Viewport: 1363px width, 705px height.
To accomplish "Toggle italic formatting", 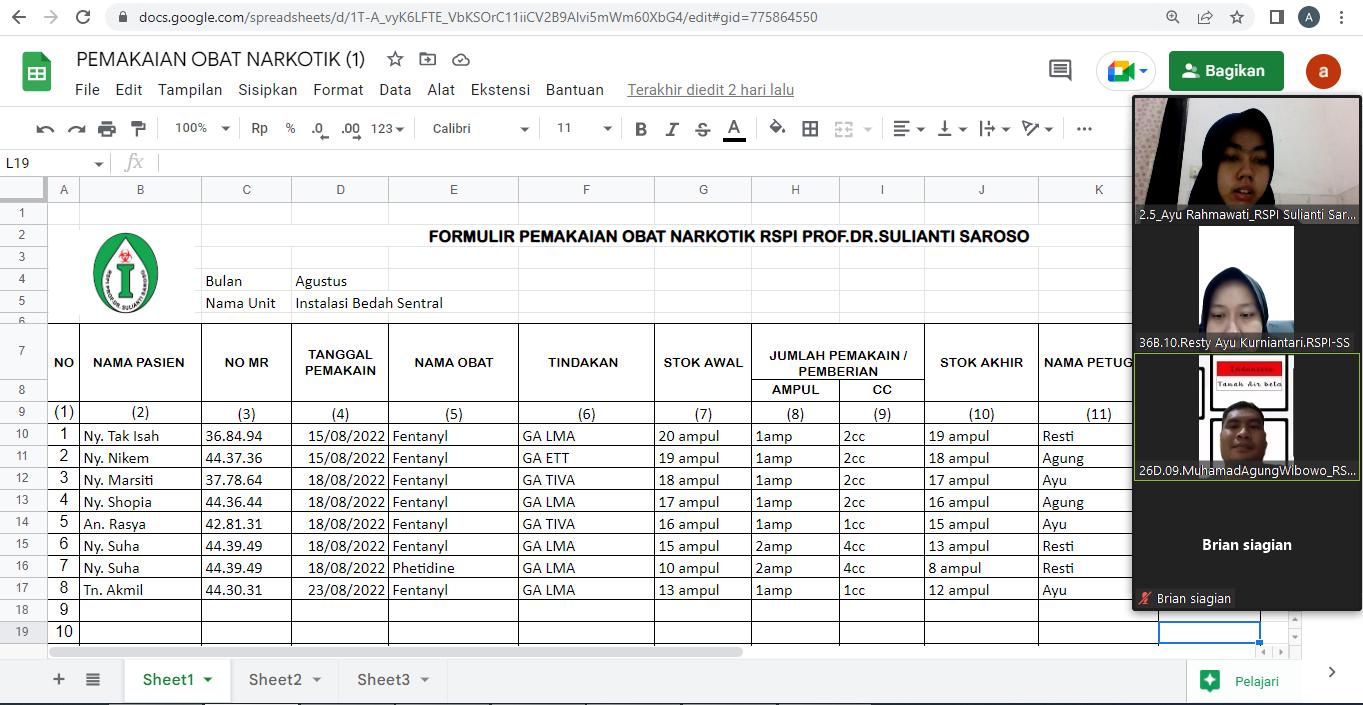I will tap(672, 129).
